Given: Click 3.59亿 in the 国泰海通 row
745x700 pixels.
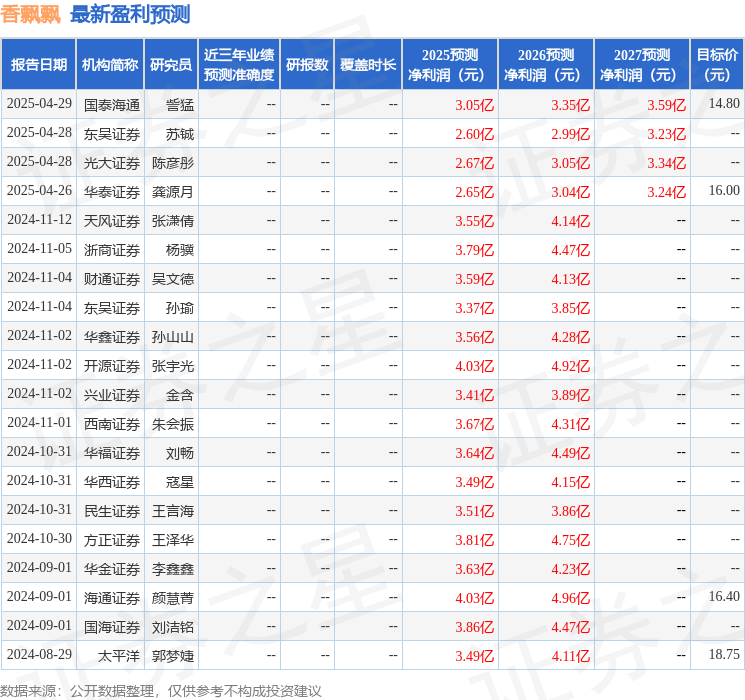Looking at the screenshot, I should pos(666,105).
